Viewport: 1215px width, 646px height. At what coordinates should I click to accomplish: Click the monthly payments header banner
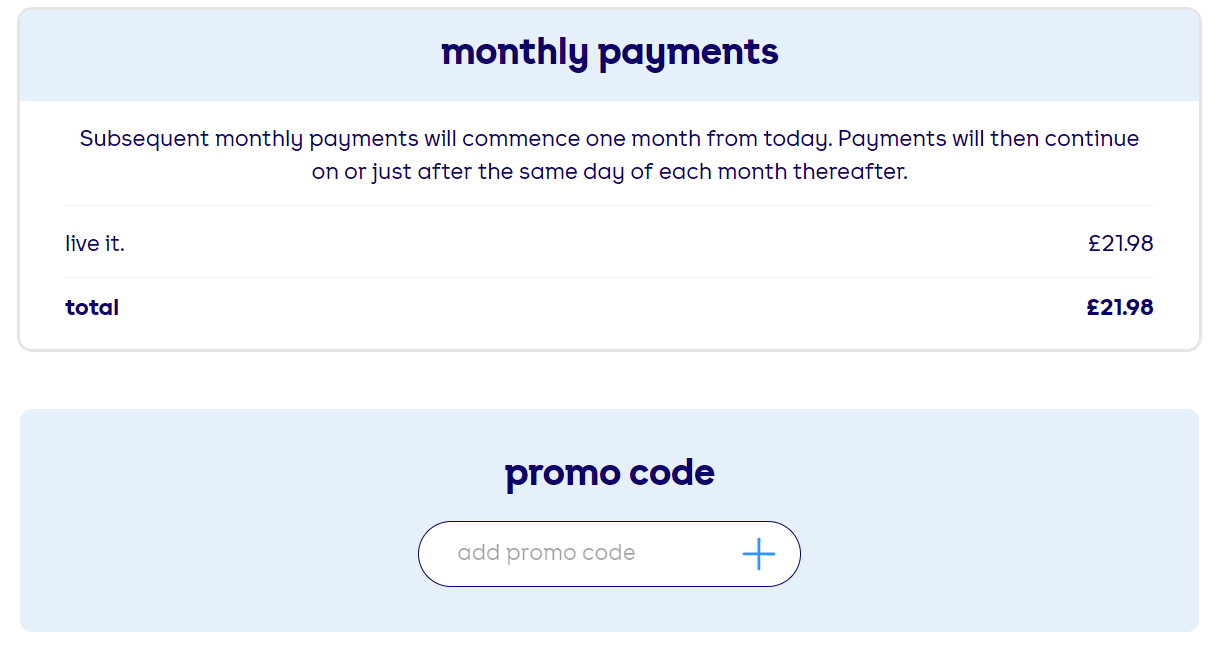(x=608, y=52)
